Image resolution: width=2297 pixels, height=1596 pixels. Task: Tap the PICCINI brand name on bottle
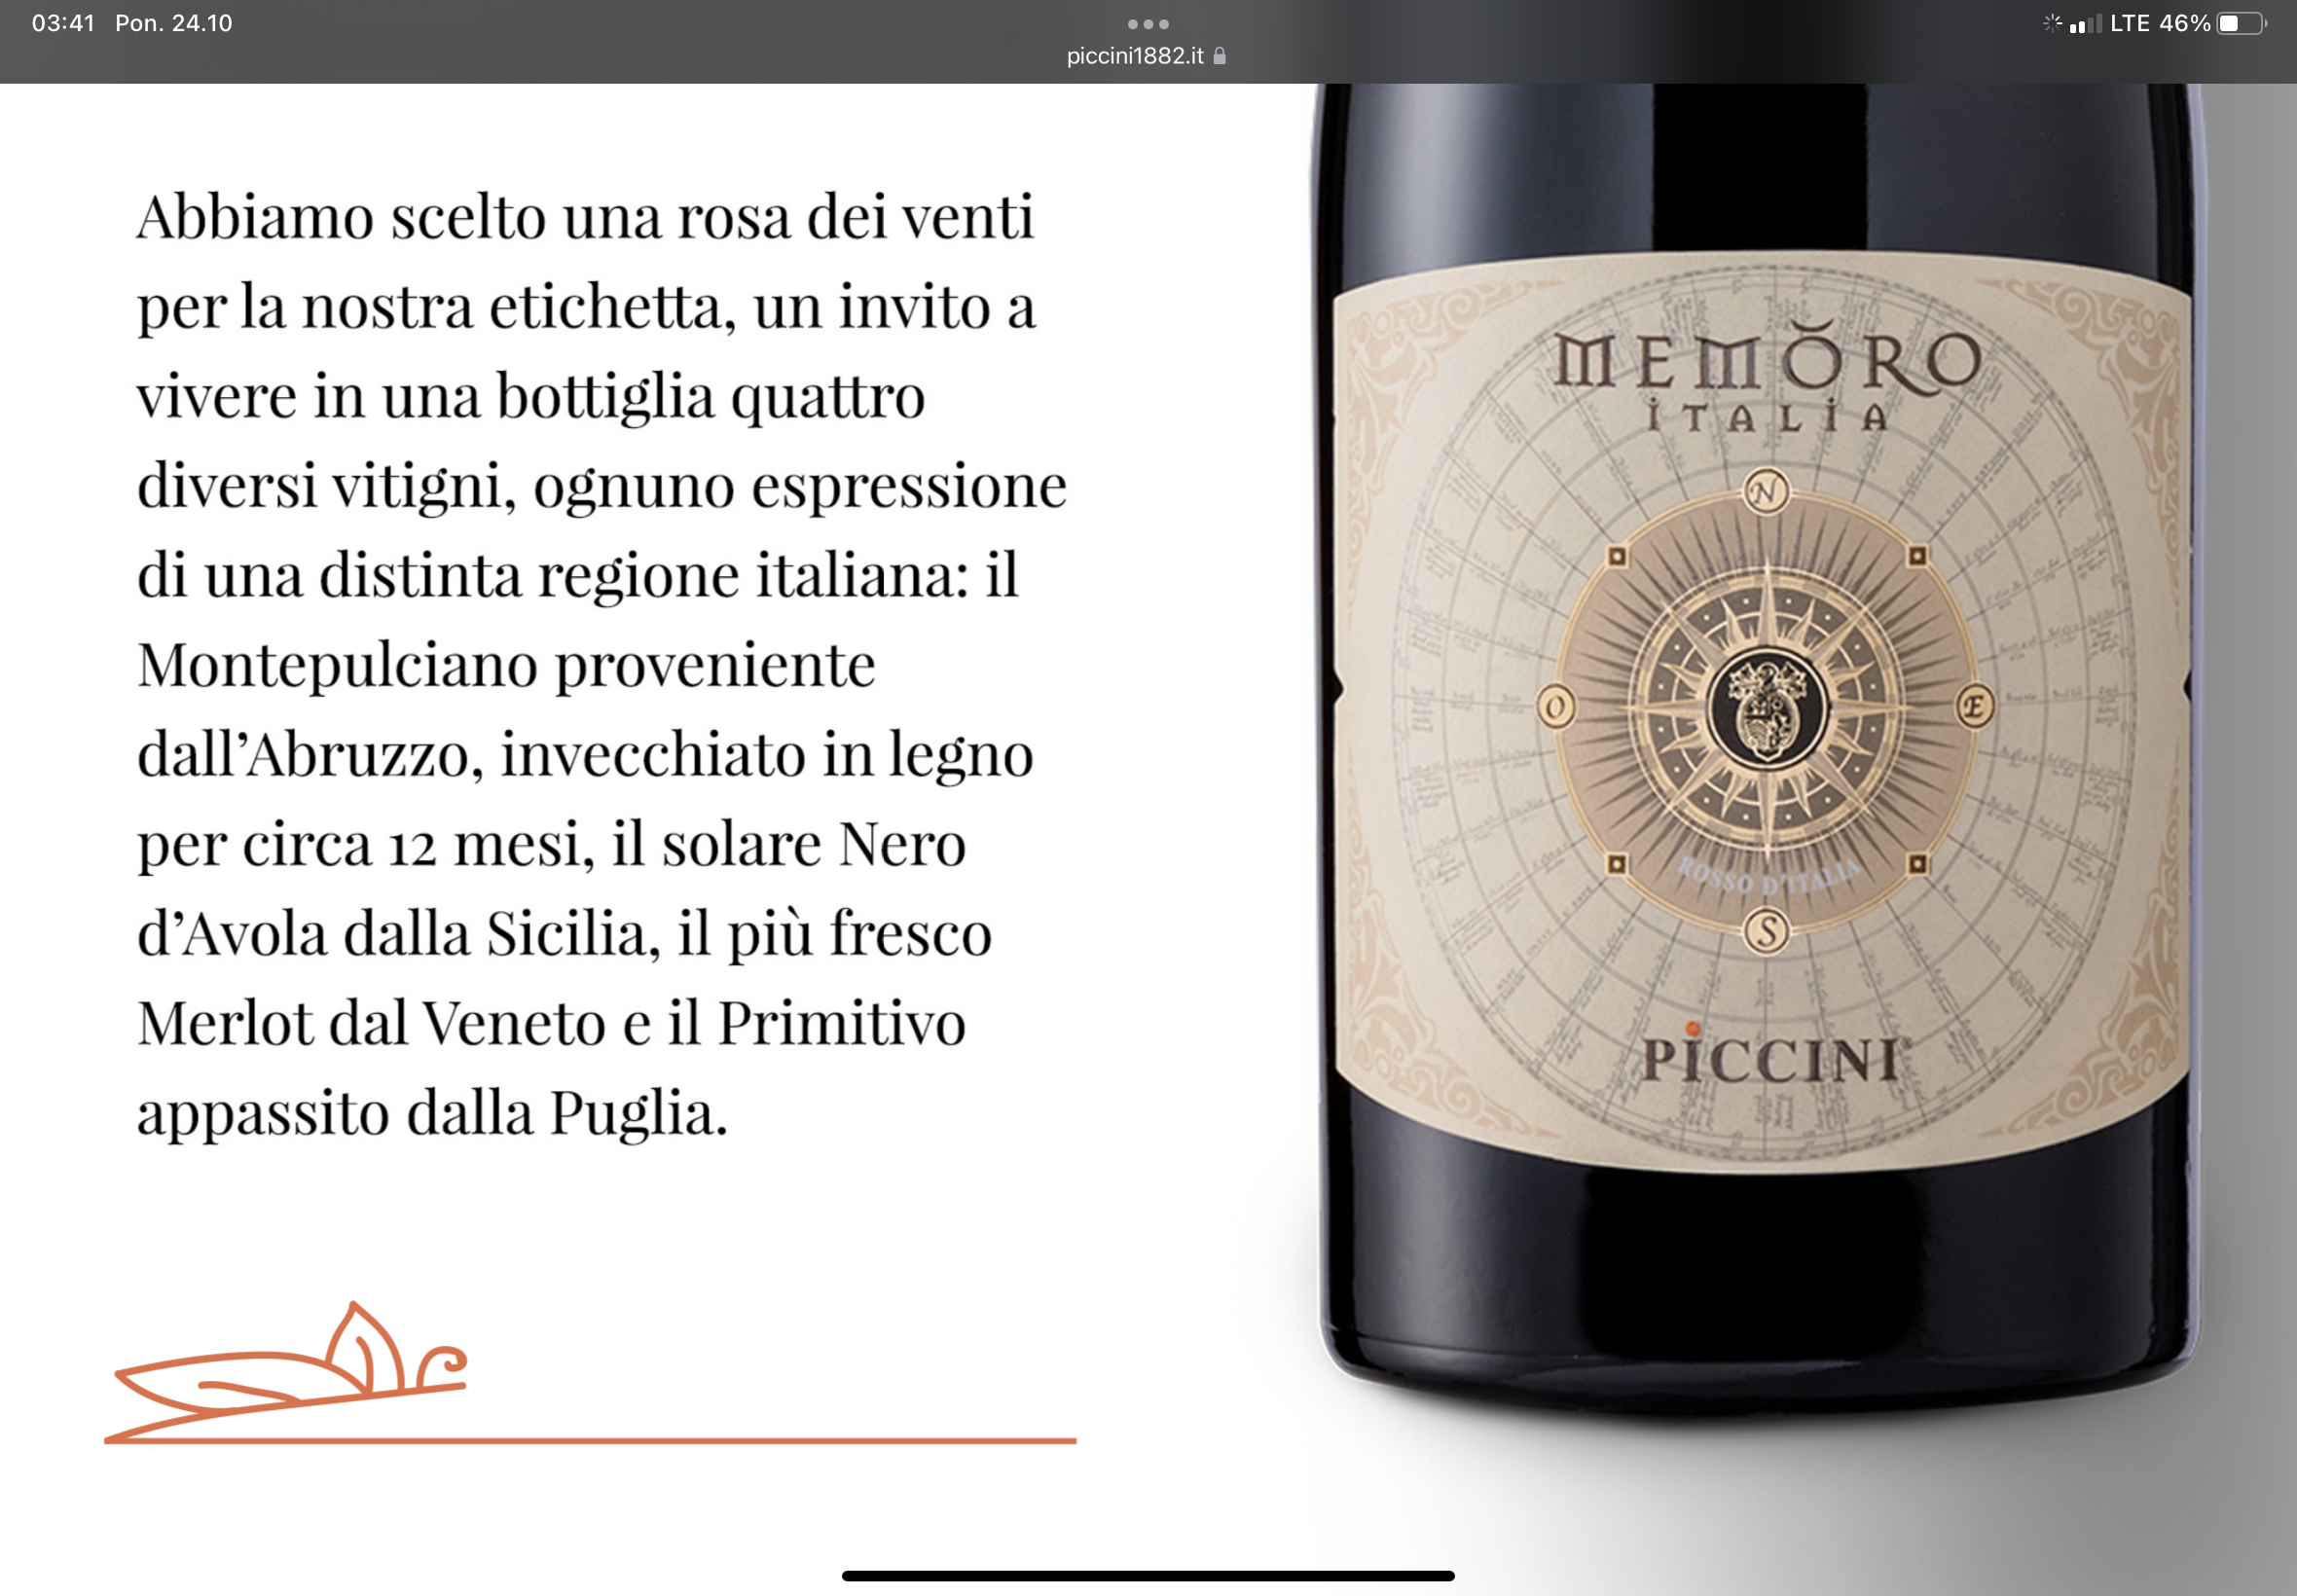coord(1771,1060)
